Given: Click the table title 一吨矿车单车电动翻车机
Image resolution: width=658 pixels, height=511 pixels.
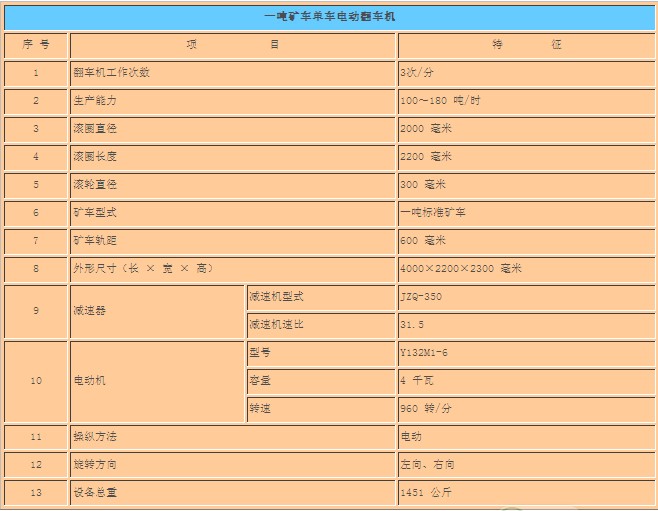Looking at the screenshot, I should (x=328, y=17).
